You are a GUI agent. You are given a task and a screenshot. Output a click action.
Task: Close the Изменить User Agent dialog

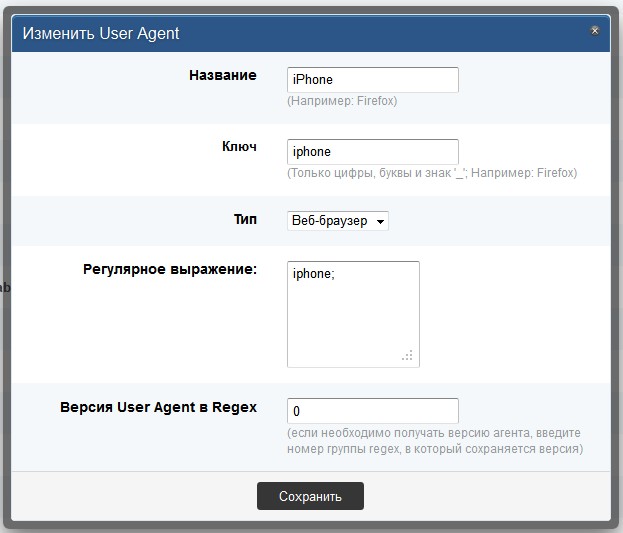point(594,31)
